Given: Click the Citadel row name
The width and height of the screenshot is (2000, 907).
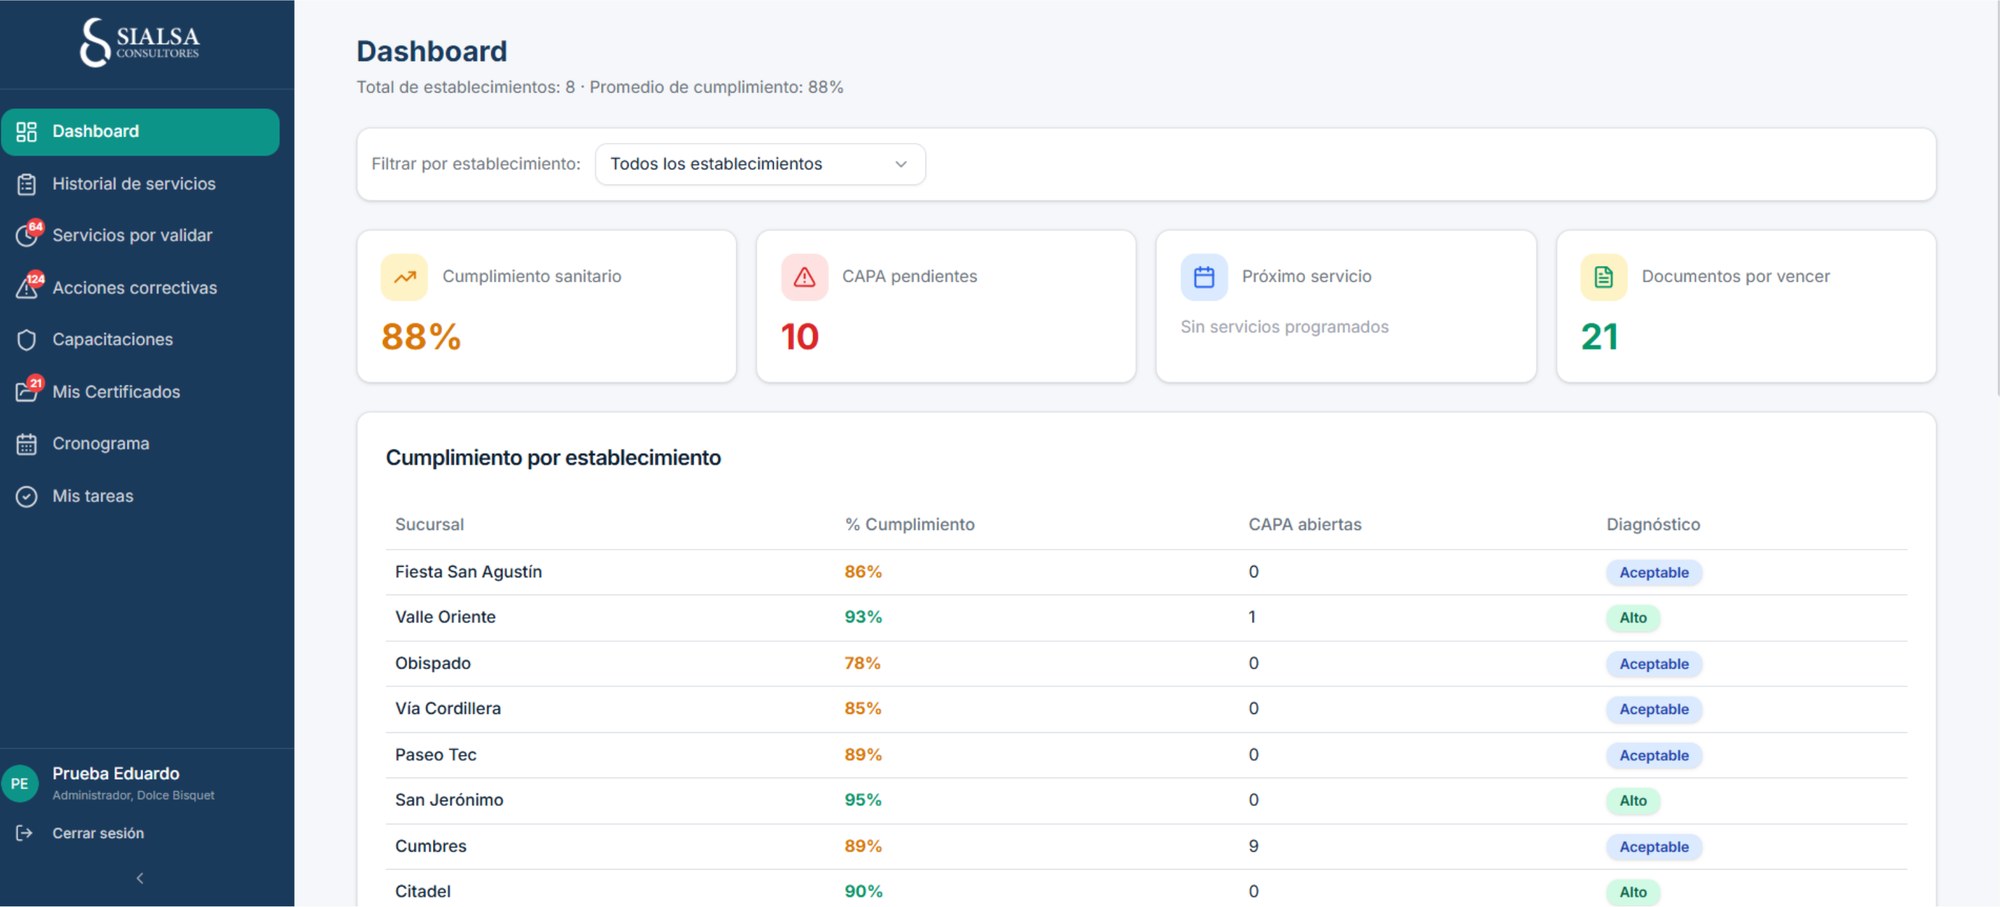Looking at the screenshot, I should click(x=423, y=891).
